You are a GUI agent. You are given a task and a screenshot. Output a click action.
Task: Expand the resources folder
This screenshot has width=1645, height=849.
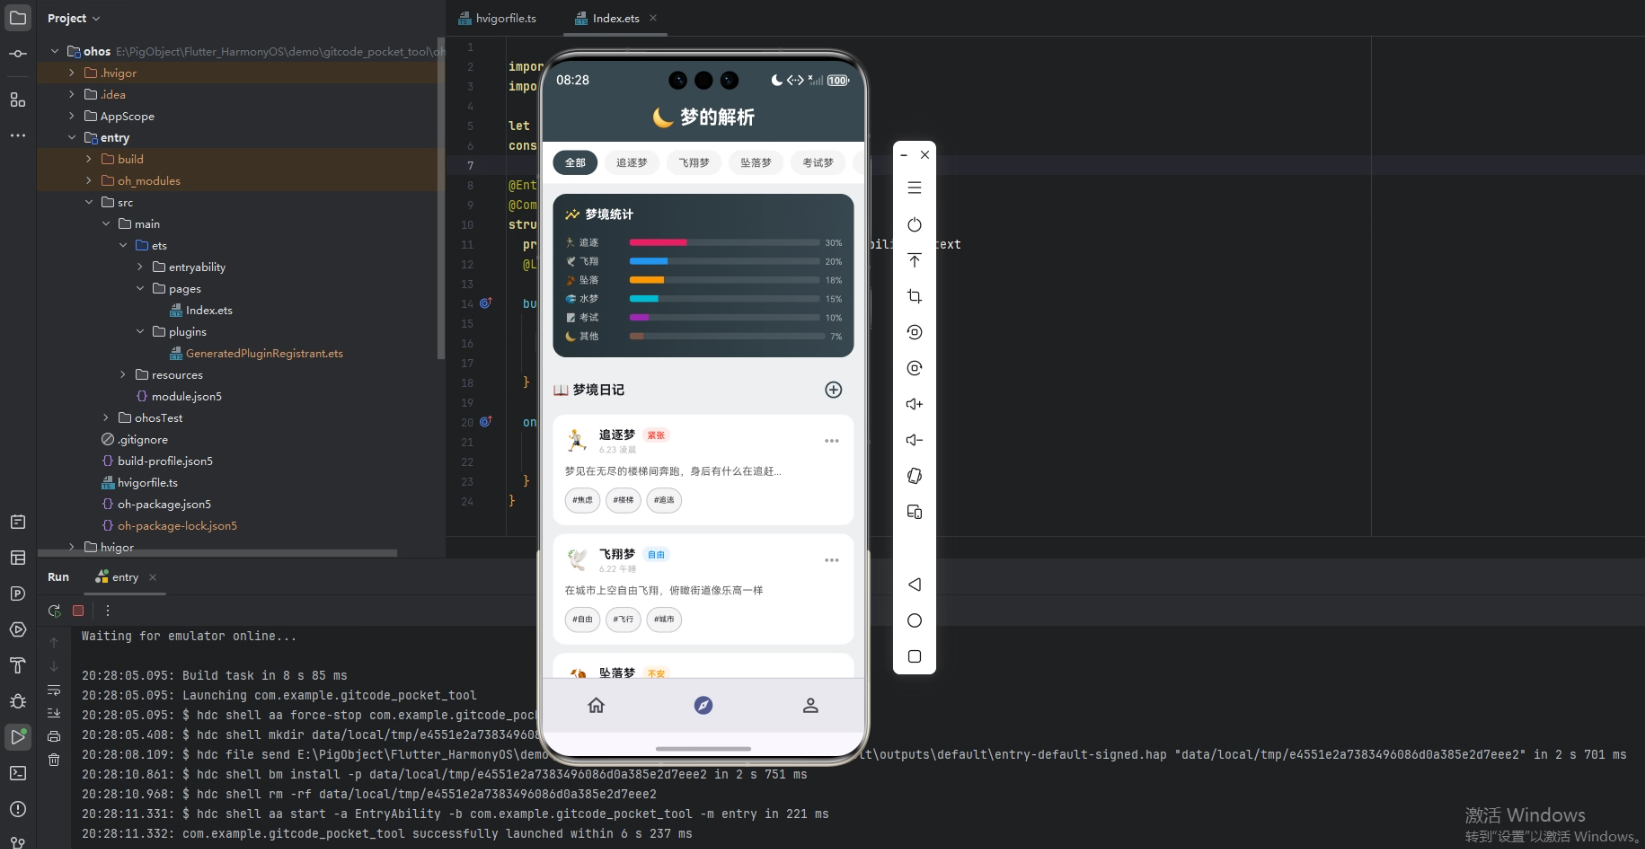(x=122, y=375)
